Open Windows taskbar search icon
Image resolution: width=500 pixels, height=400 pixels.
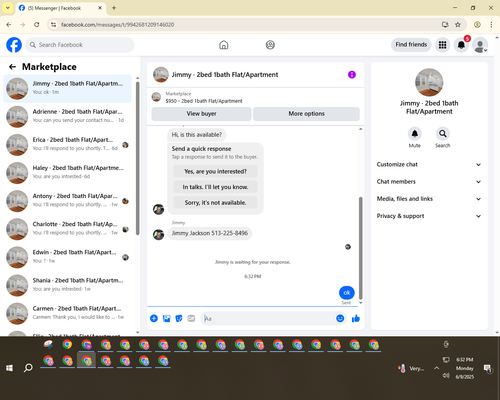[28, 368]
